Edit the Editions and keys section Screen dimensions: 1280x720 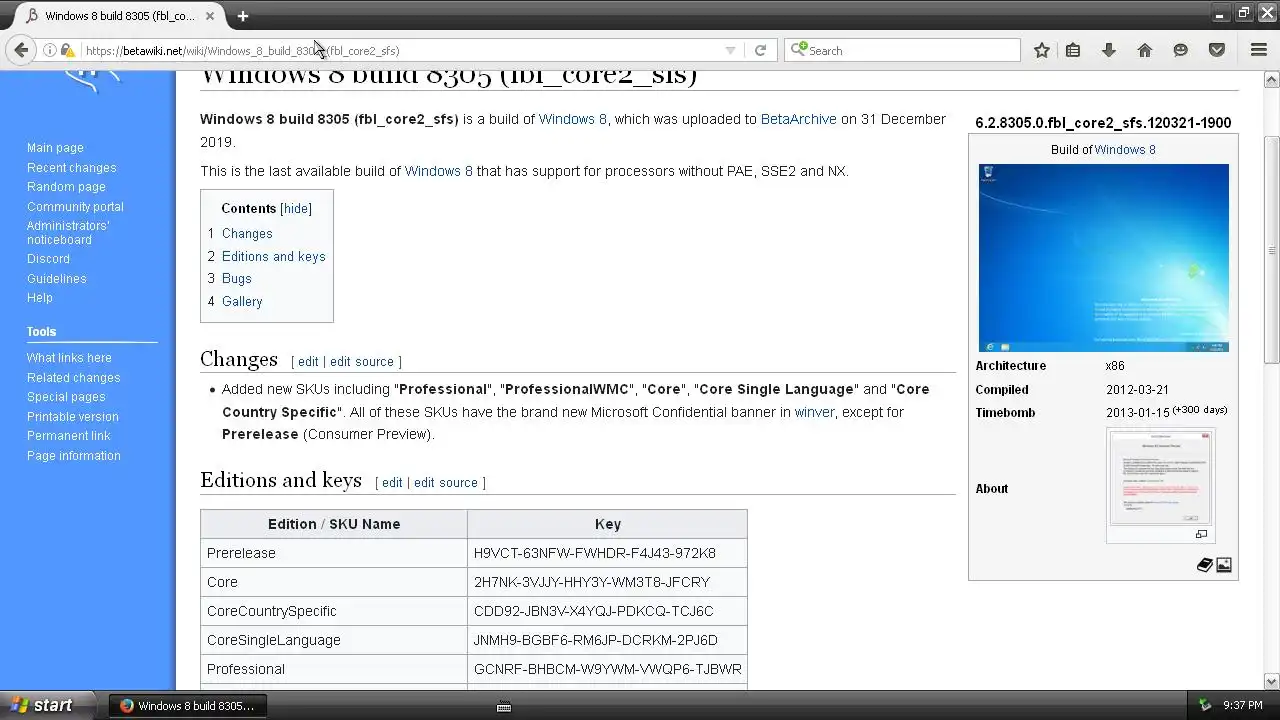(x=392, y=483)
